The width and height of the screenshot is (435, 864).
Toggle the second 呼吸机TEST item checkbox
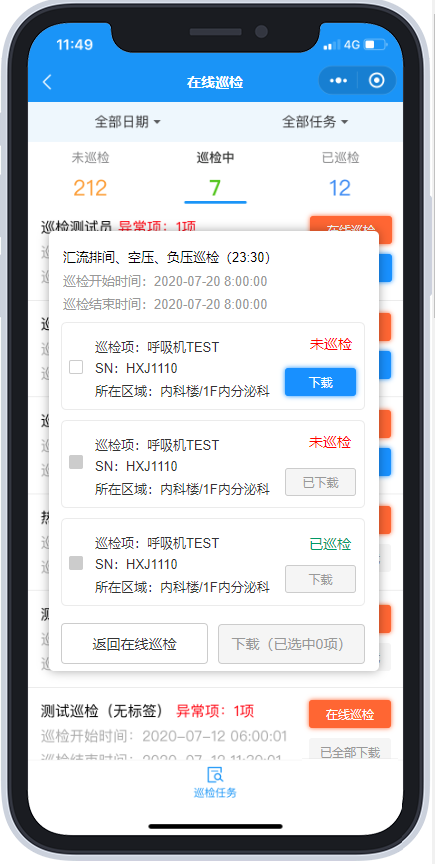(x=76, y=462)
